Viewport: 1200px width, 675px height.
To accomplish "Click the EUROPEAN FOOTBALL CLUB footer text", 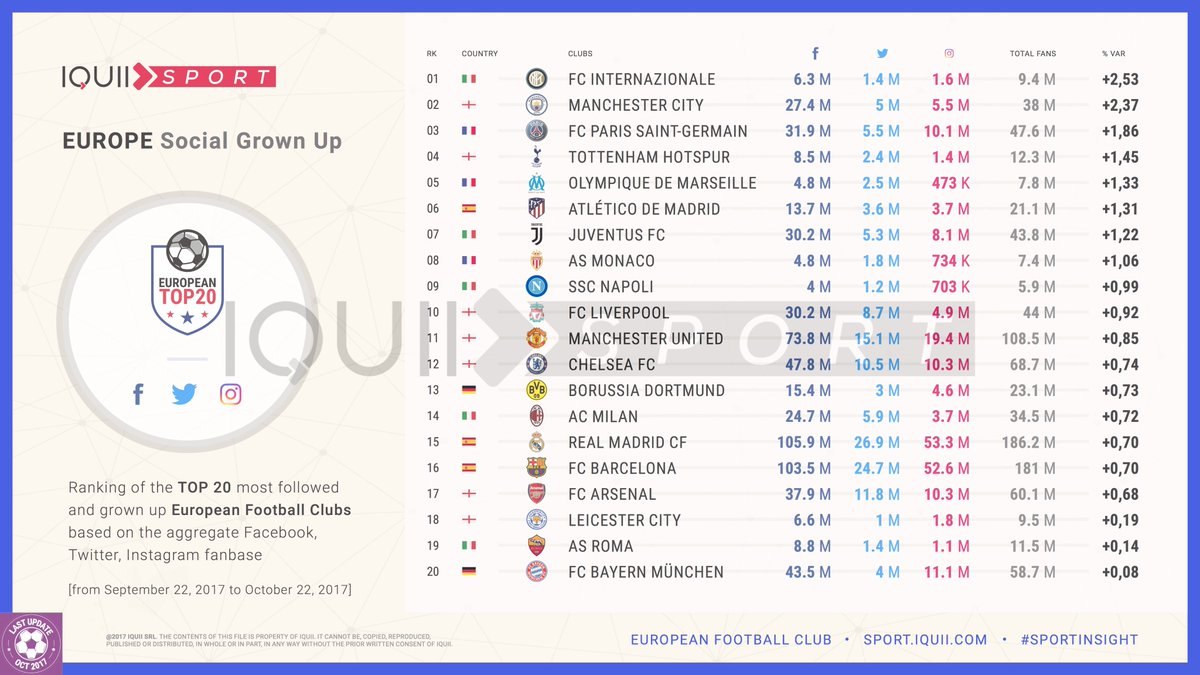I will coord(731,640).
